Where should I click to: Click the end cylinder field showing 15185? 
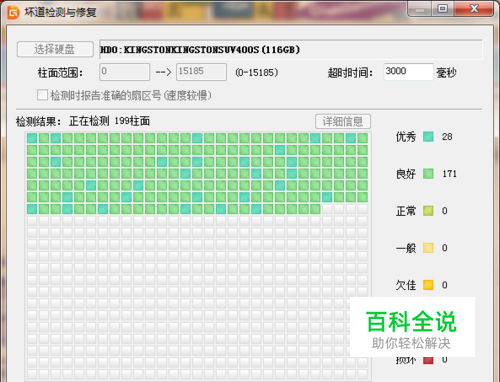[201, 72]
